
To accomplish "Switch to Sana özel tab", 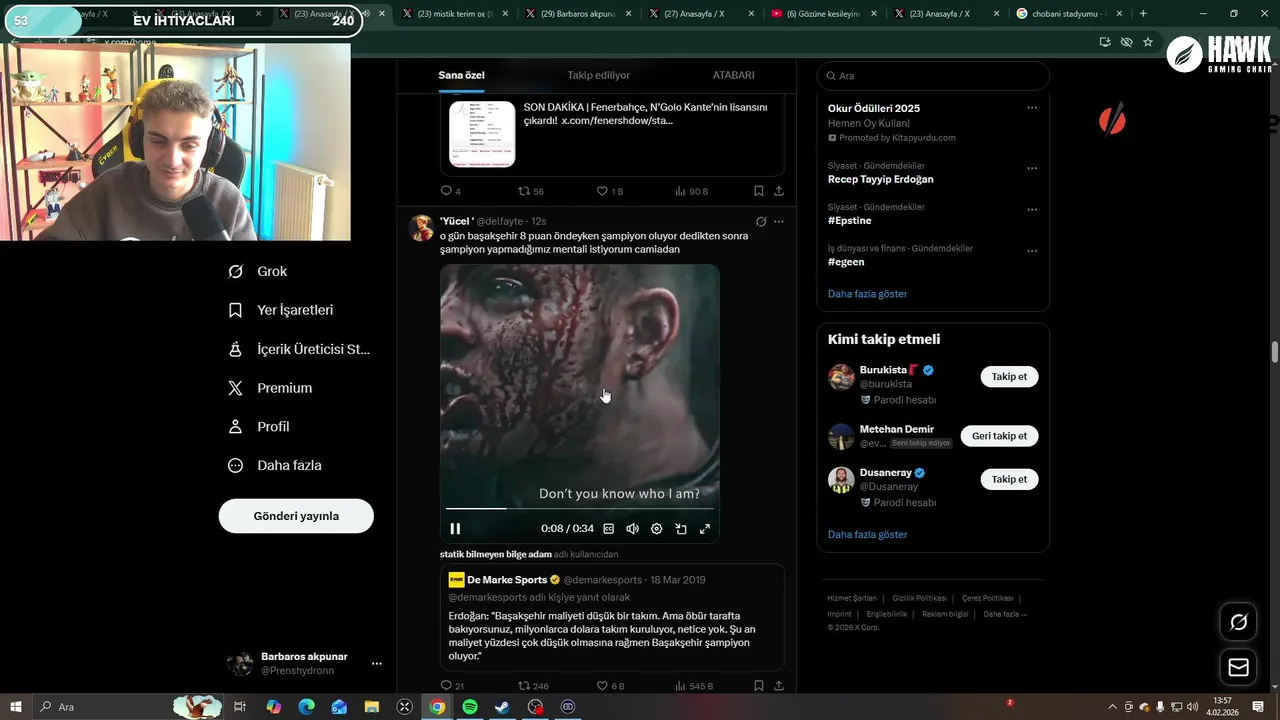I will click(461, 75).
